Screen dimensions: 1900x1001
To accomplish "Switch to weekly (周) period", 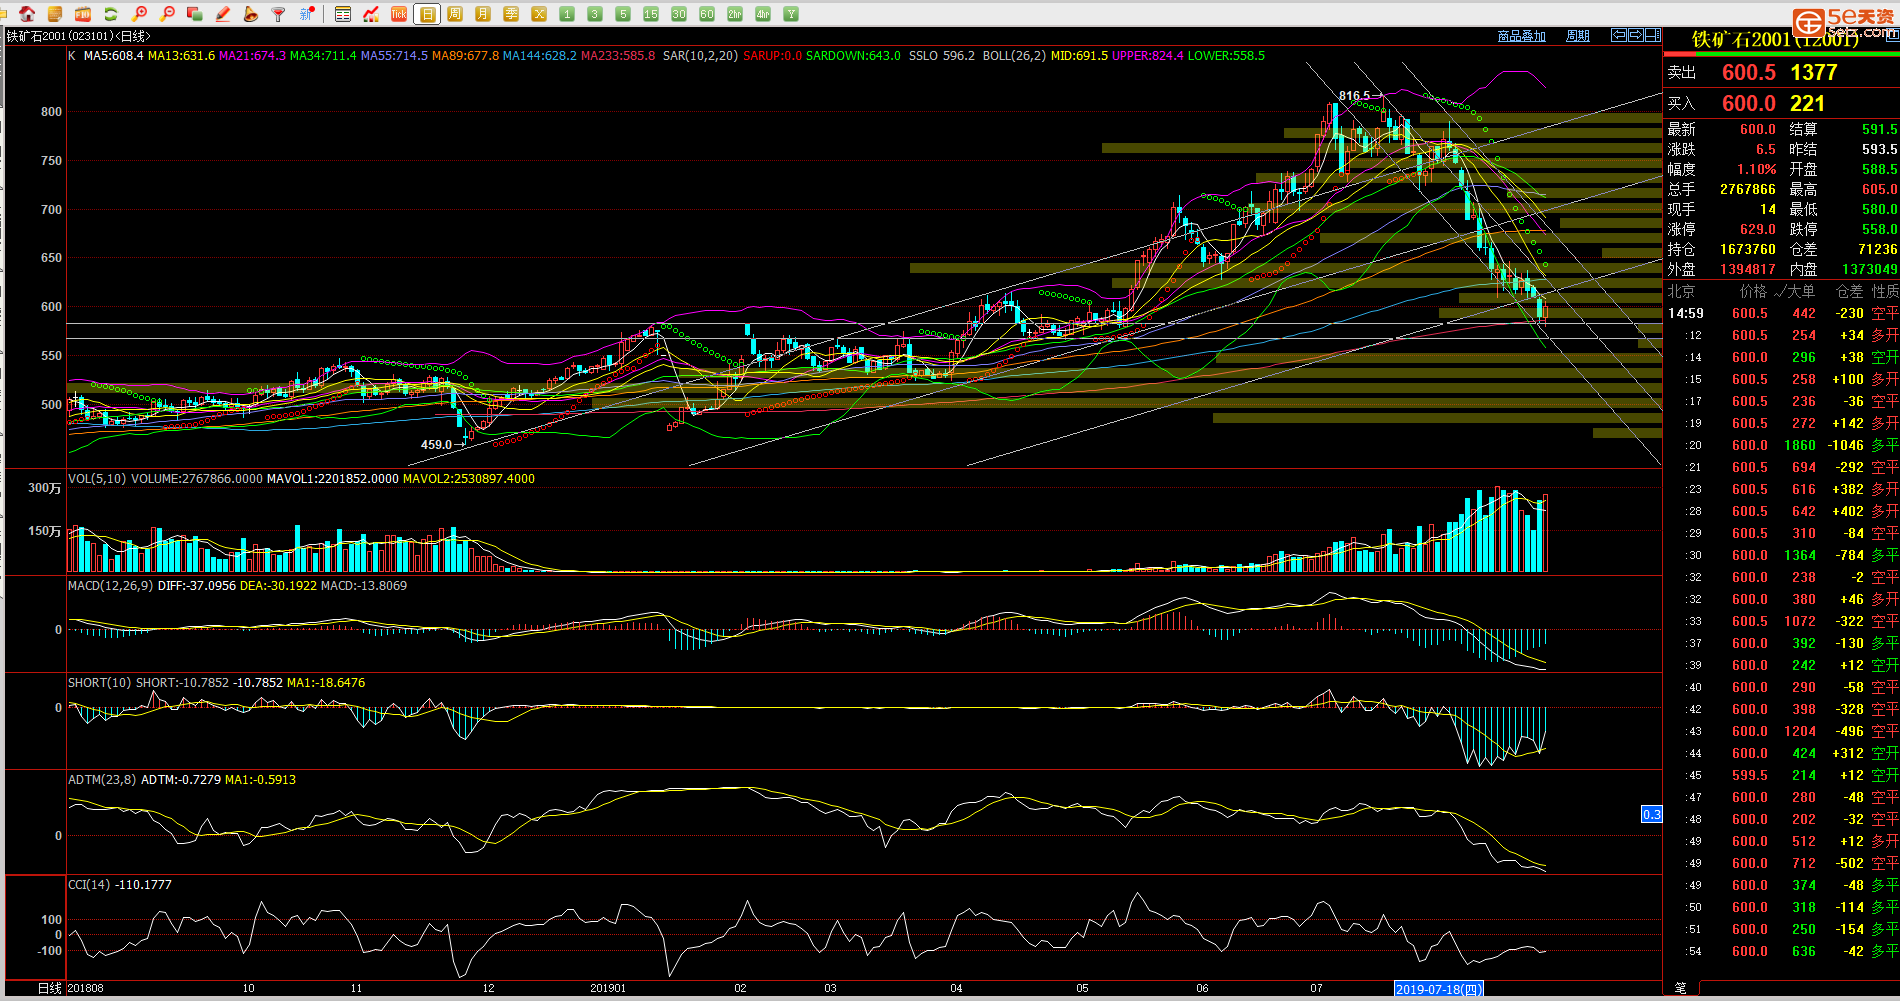I will 455,14.
